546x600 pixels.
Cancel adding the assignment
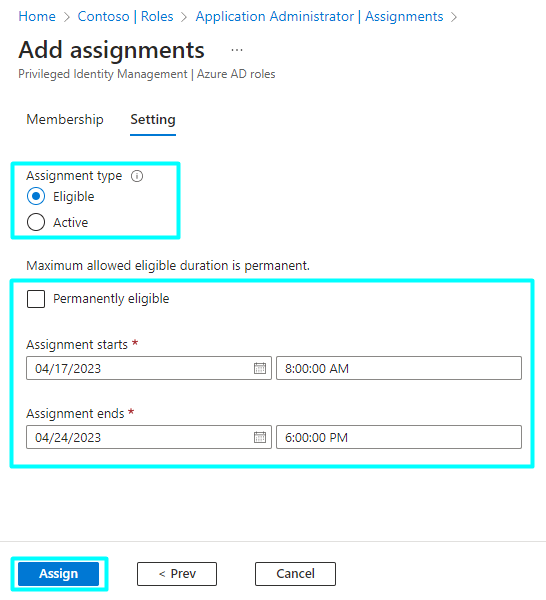[x=295, y=574]
